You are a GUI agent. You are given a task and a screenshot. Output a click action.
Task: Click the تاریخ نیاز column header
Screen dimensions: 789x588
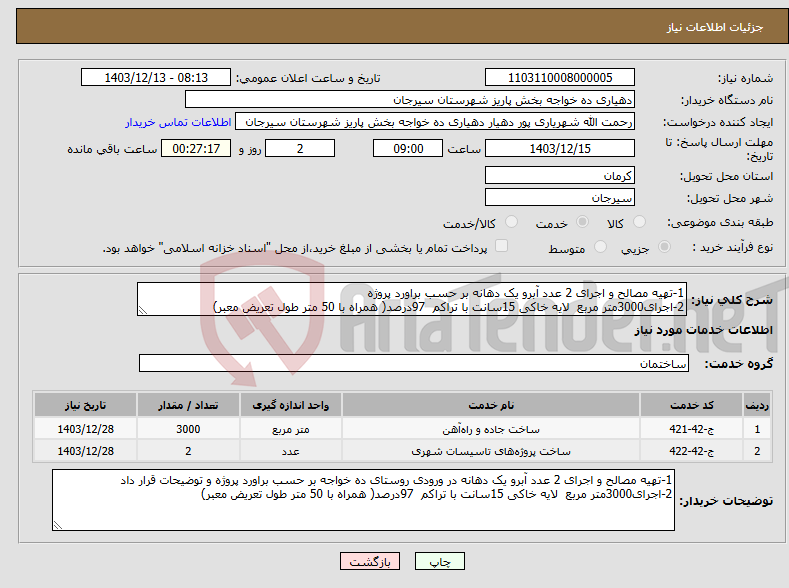coord(86,405)
